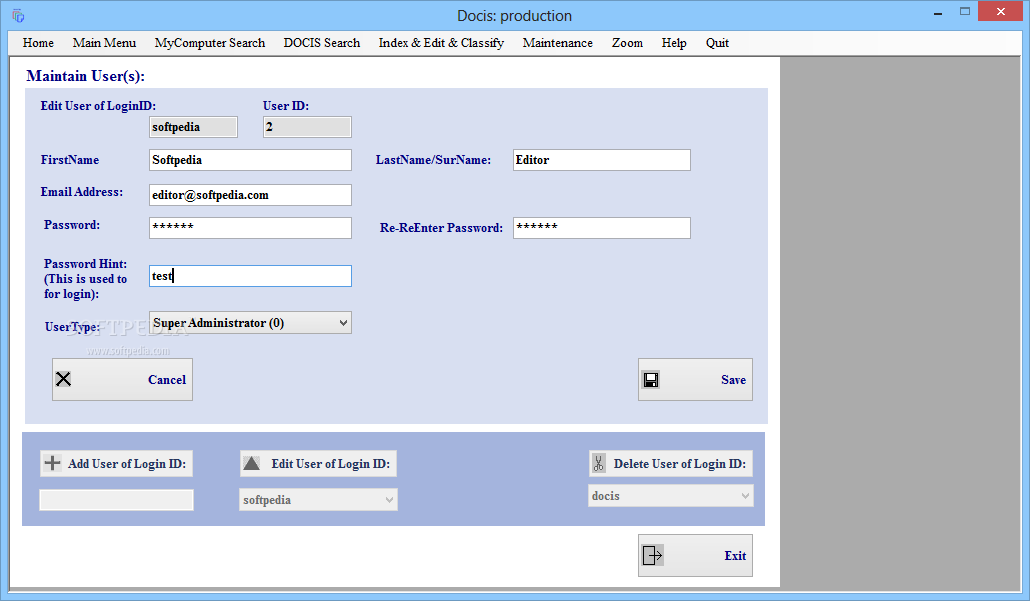The height and width of the screenshot is (601, 1030).
Task: Click the Password Hint field
Action: point(250,276)
